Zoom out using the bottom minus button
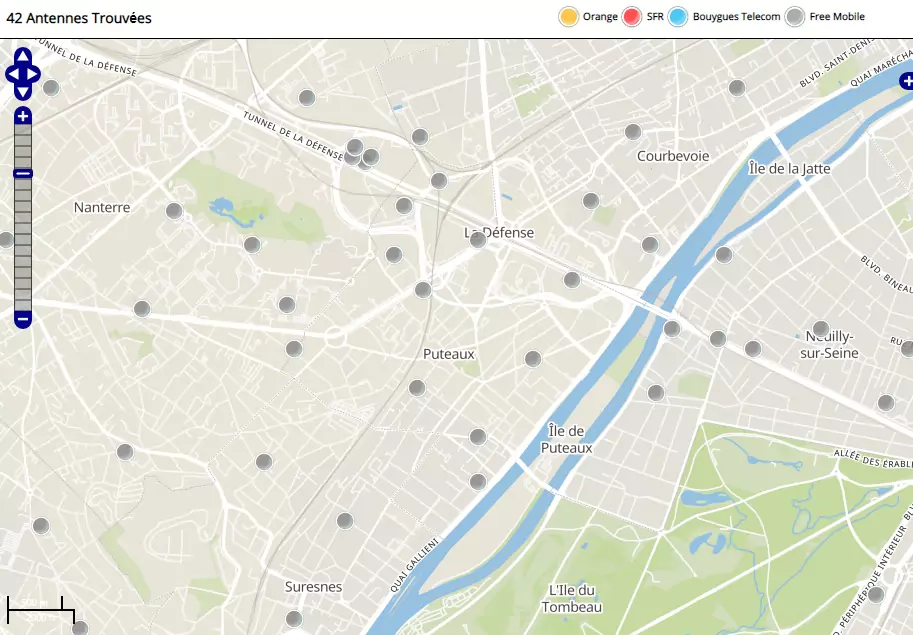The width and height of the screenshot is (913, 635). pyautogui.click(x=23, y=319)
